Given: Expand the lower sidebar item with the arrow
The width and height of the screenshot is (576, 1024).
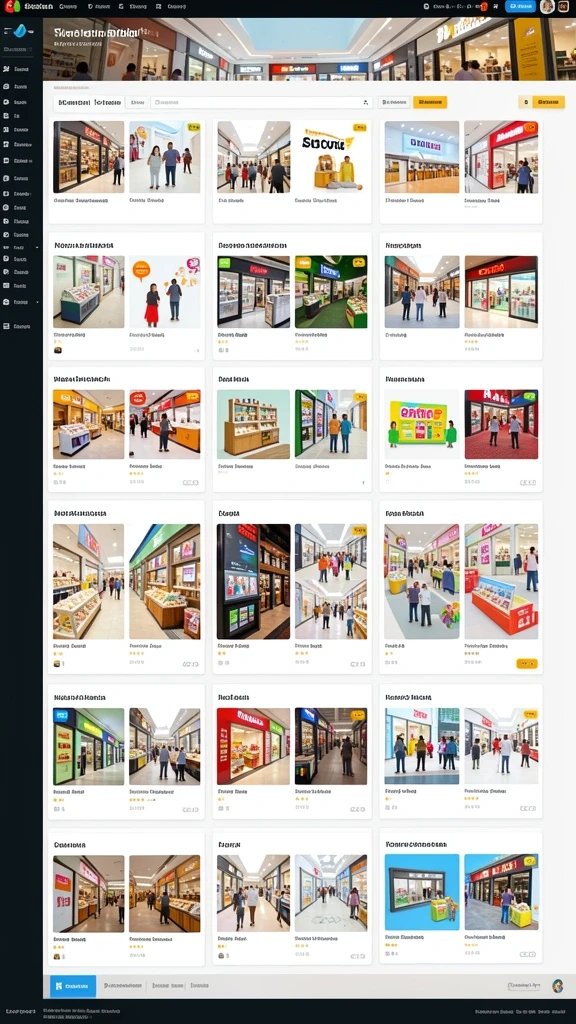Looking at the screenshot, I should (x=37, y=302).
